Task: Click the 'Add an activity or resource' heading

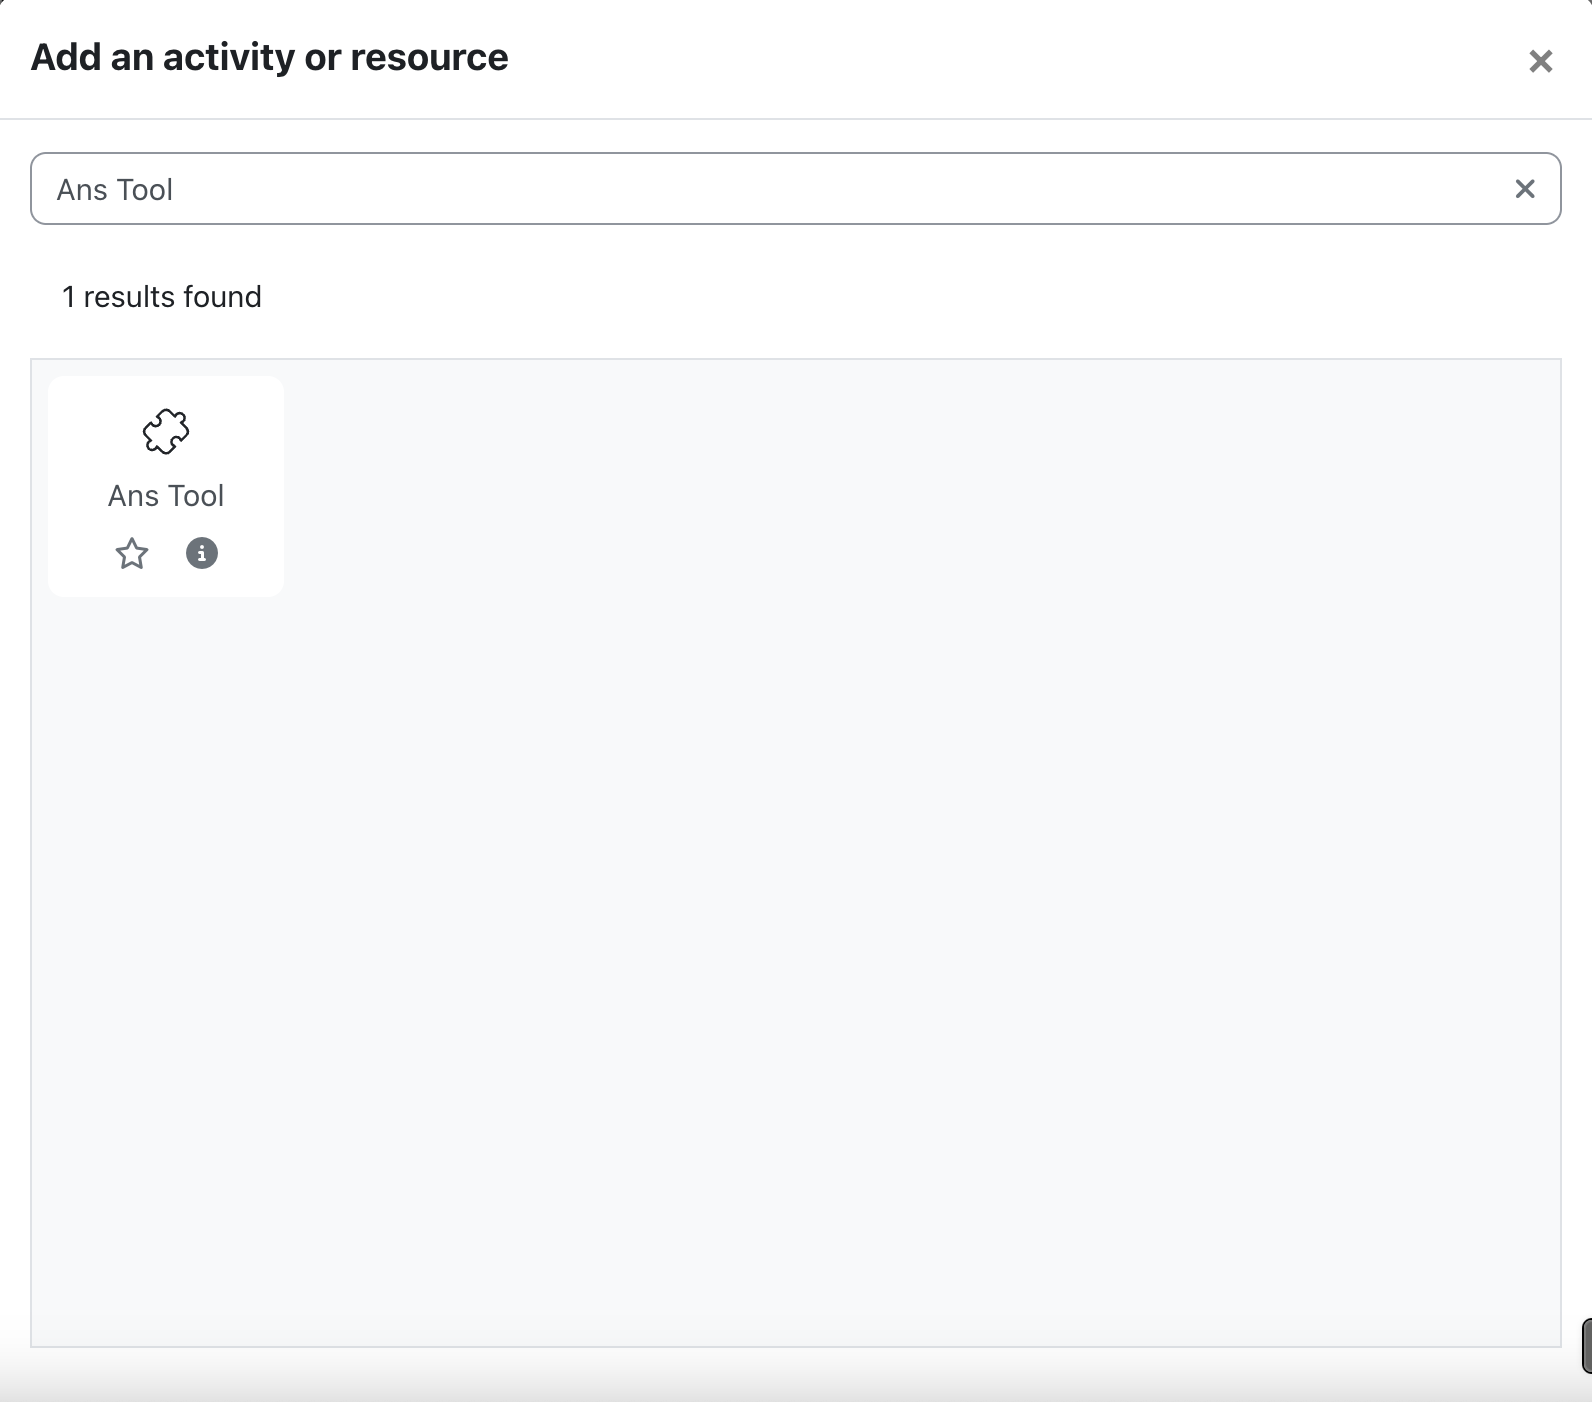Action: pos(270,57)
